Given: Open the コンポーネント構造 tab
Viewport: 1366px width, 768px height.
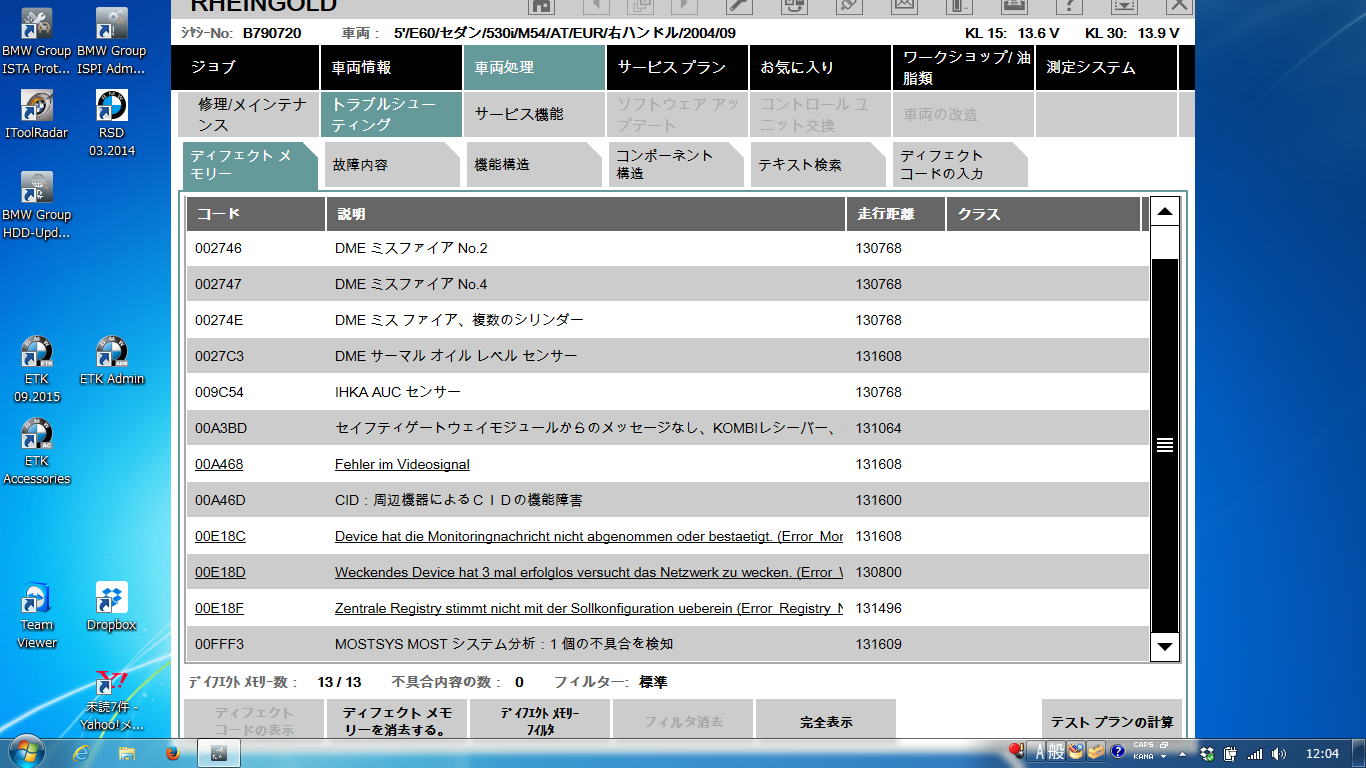Looking at the screenshot, I should tap(676, 165).
